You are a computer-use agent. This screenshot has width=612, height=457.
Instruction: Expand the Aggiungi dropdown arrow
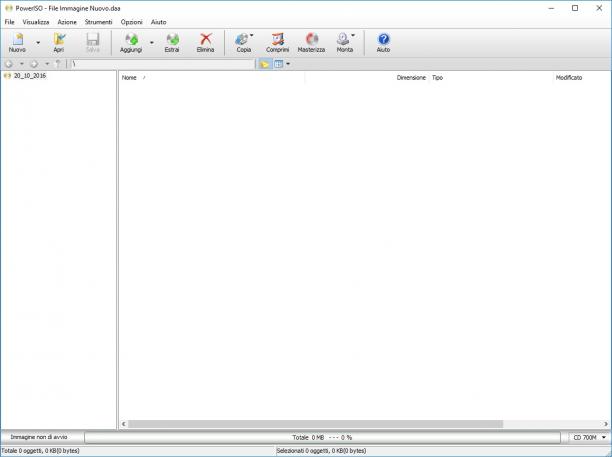point(152,43)
